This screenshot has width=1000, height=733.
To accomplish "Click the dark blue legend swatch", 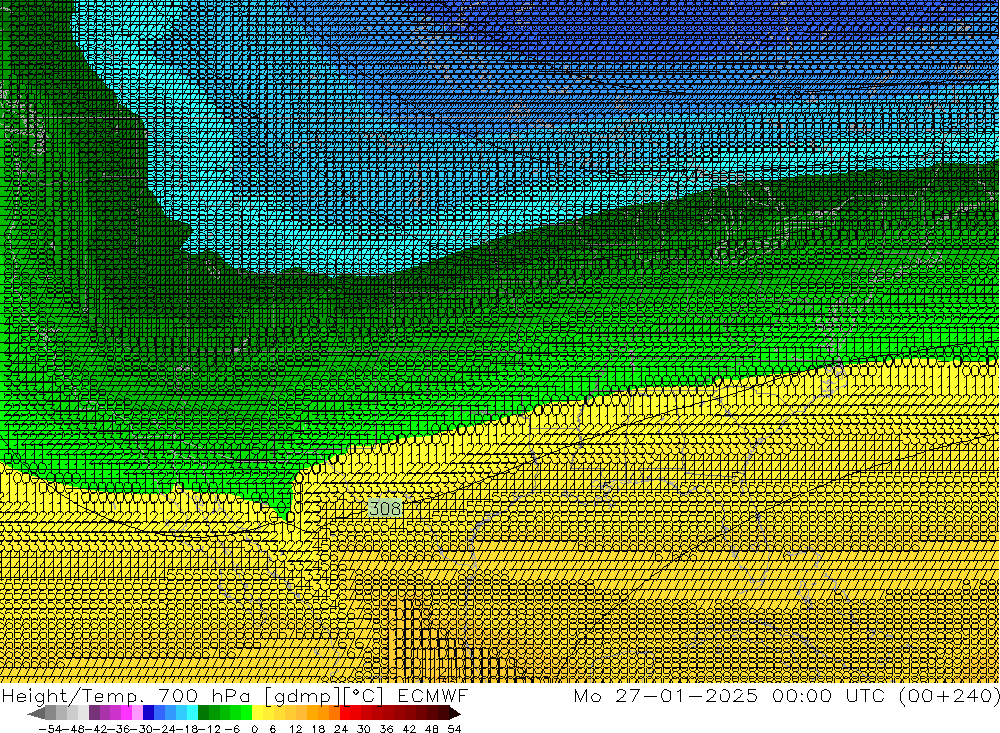I will tap(149, 713).
